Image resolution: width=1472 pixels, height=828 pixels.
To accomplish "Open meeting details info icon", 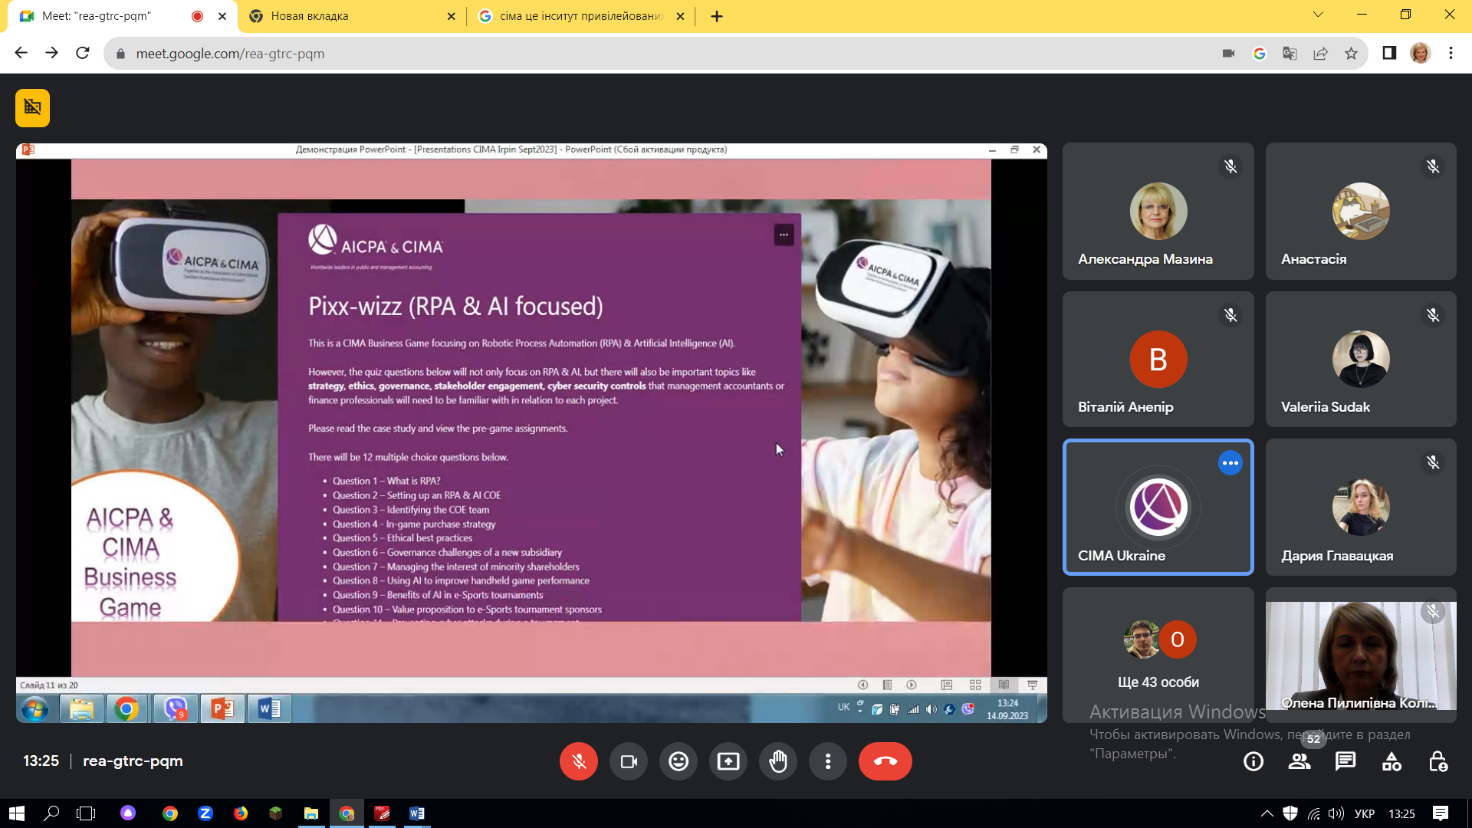I will pyautogui.click(x=1253, y=761).
